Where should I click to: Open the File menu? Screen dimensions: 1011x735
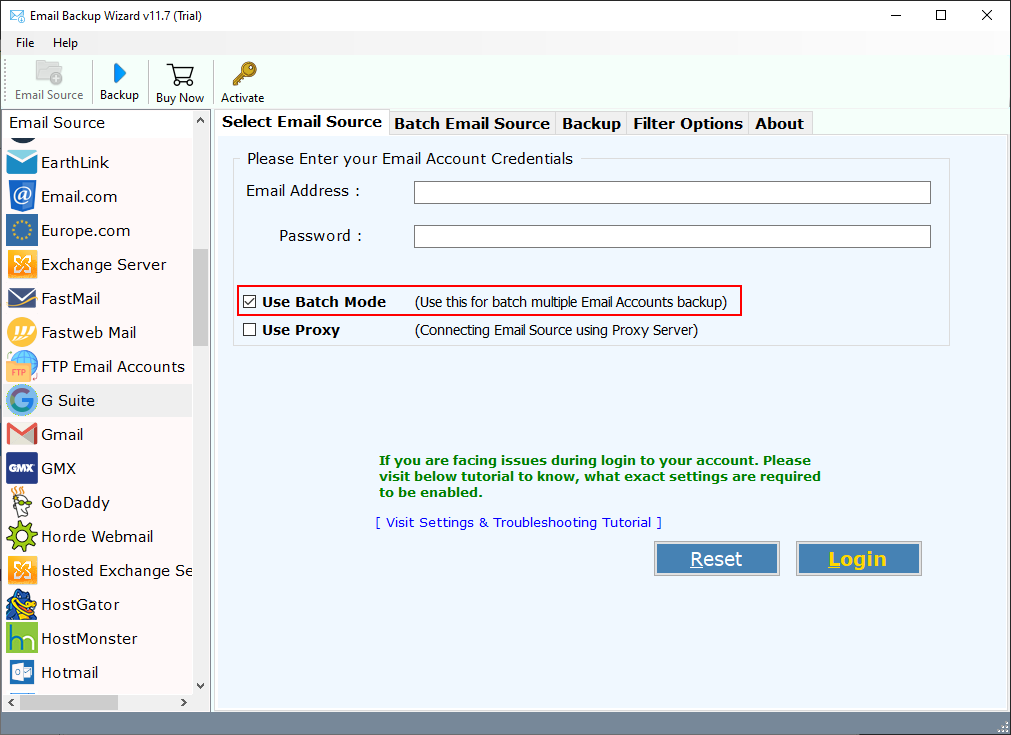point(25,43)
